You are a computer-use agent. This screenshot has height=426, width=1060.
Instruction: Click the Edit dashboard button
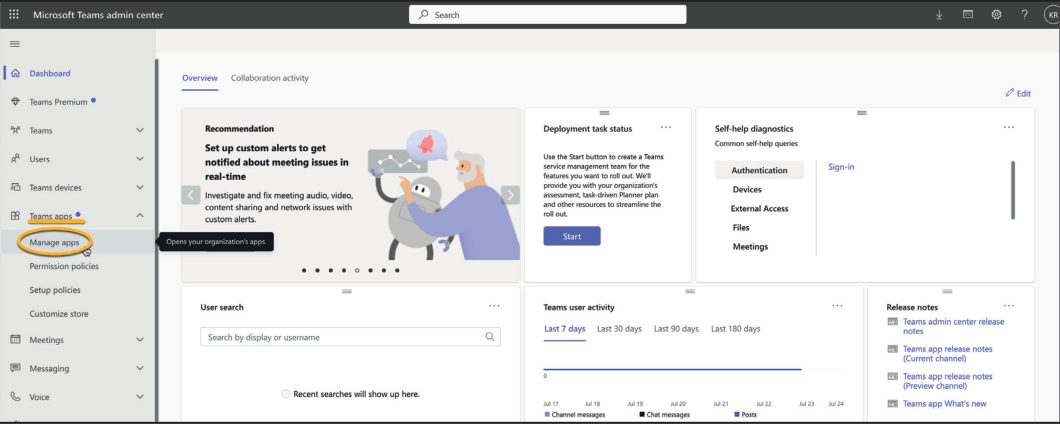[1018, 93]
